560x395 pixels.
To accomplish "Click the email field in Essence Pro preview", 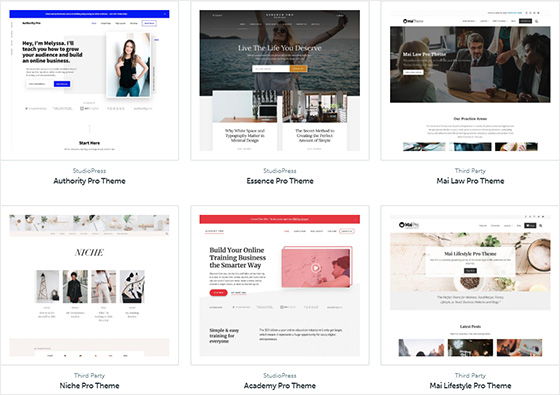I will (271, 69).
